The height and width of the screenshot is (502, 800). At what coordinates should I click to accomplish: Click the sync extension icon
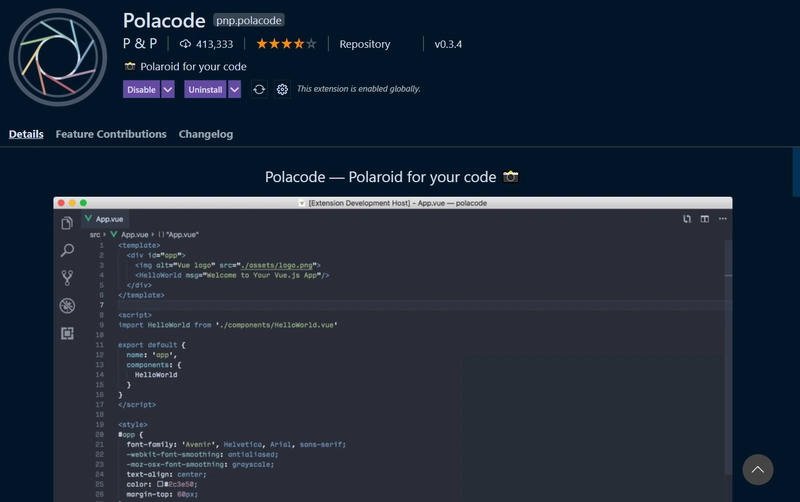[259, 89]
